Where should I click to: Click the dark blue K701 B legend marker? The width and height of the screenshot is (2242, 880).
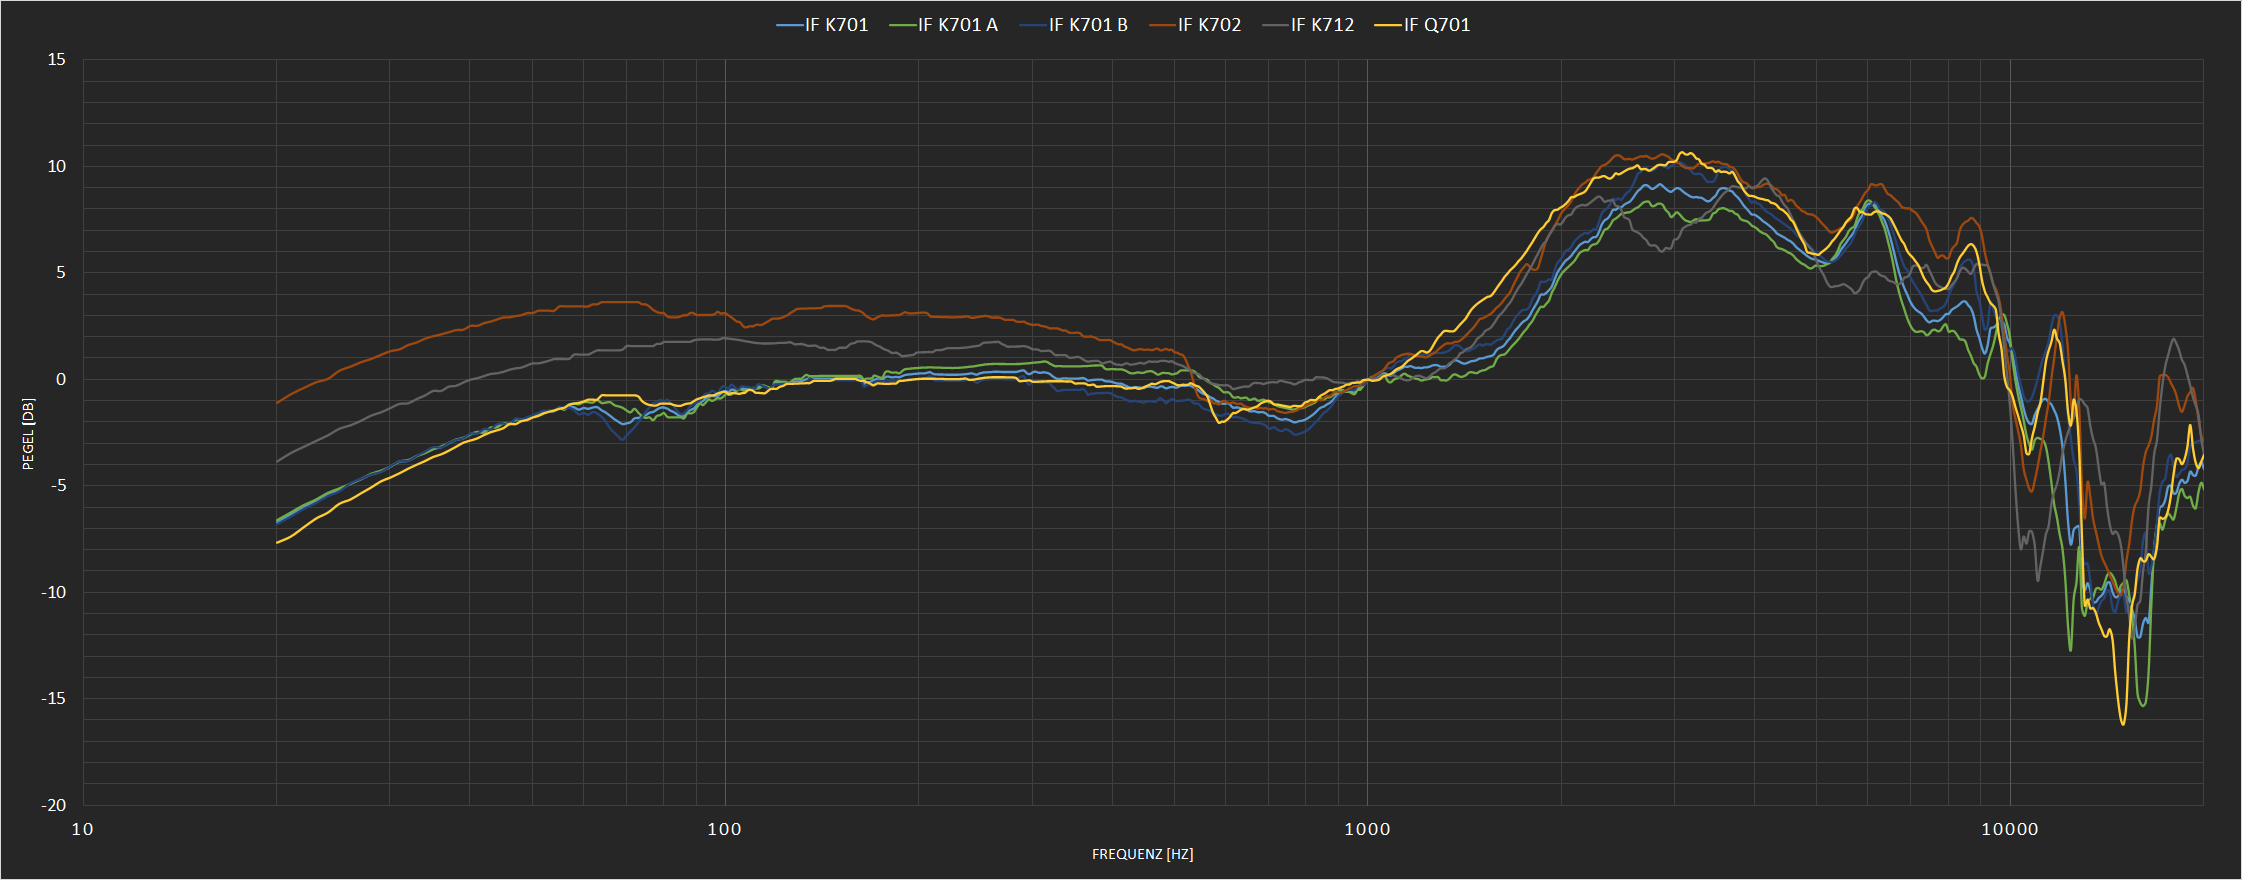[x=1034, y=25]
